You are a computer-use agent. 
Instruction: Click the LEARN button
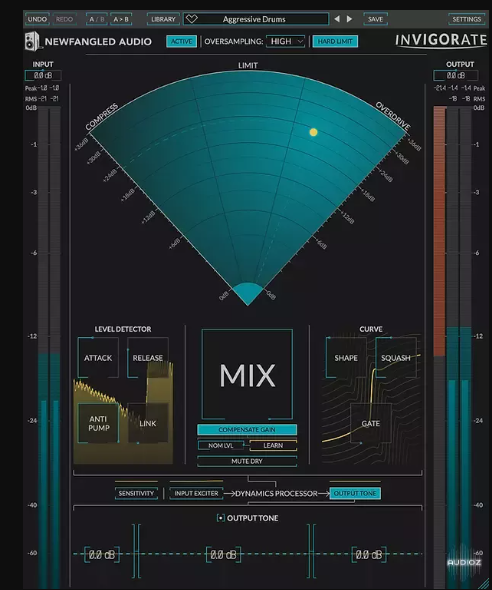point(273,445)
